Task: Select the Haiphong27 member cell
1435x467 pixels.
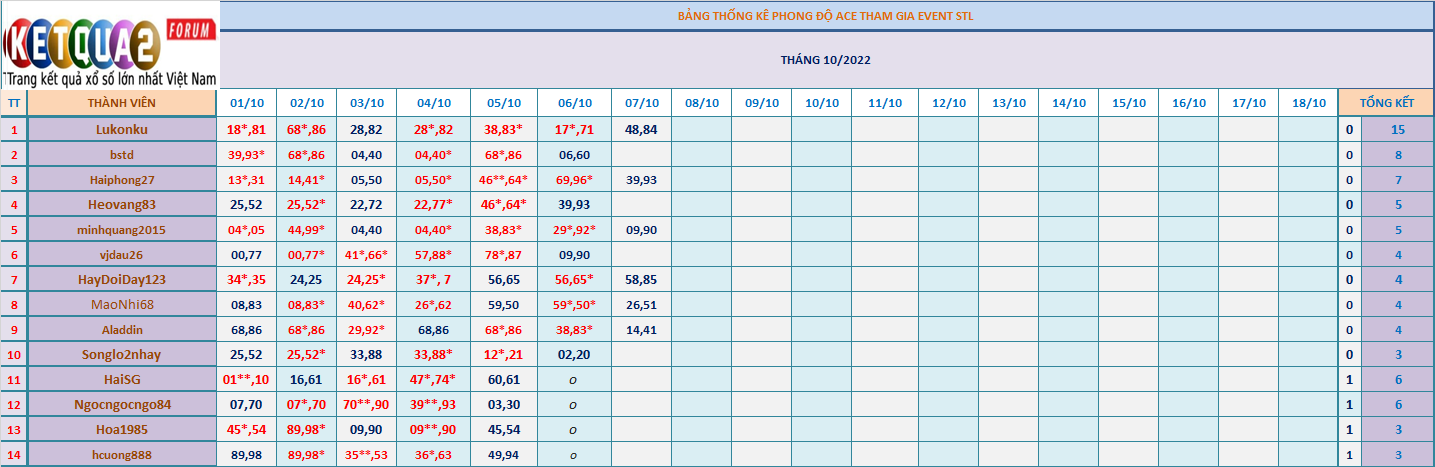Action: [121, 179]
